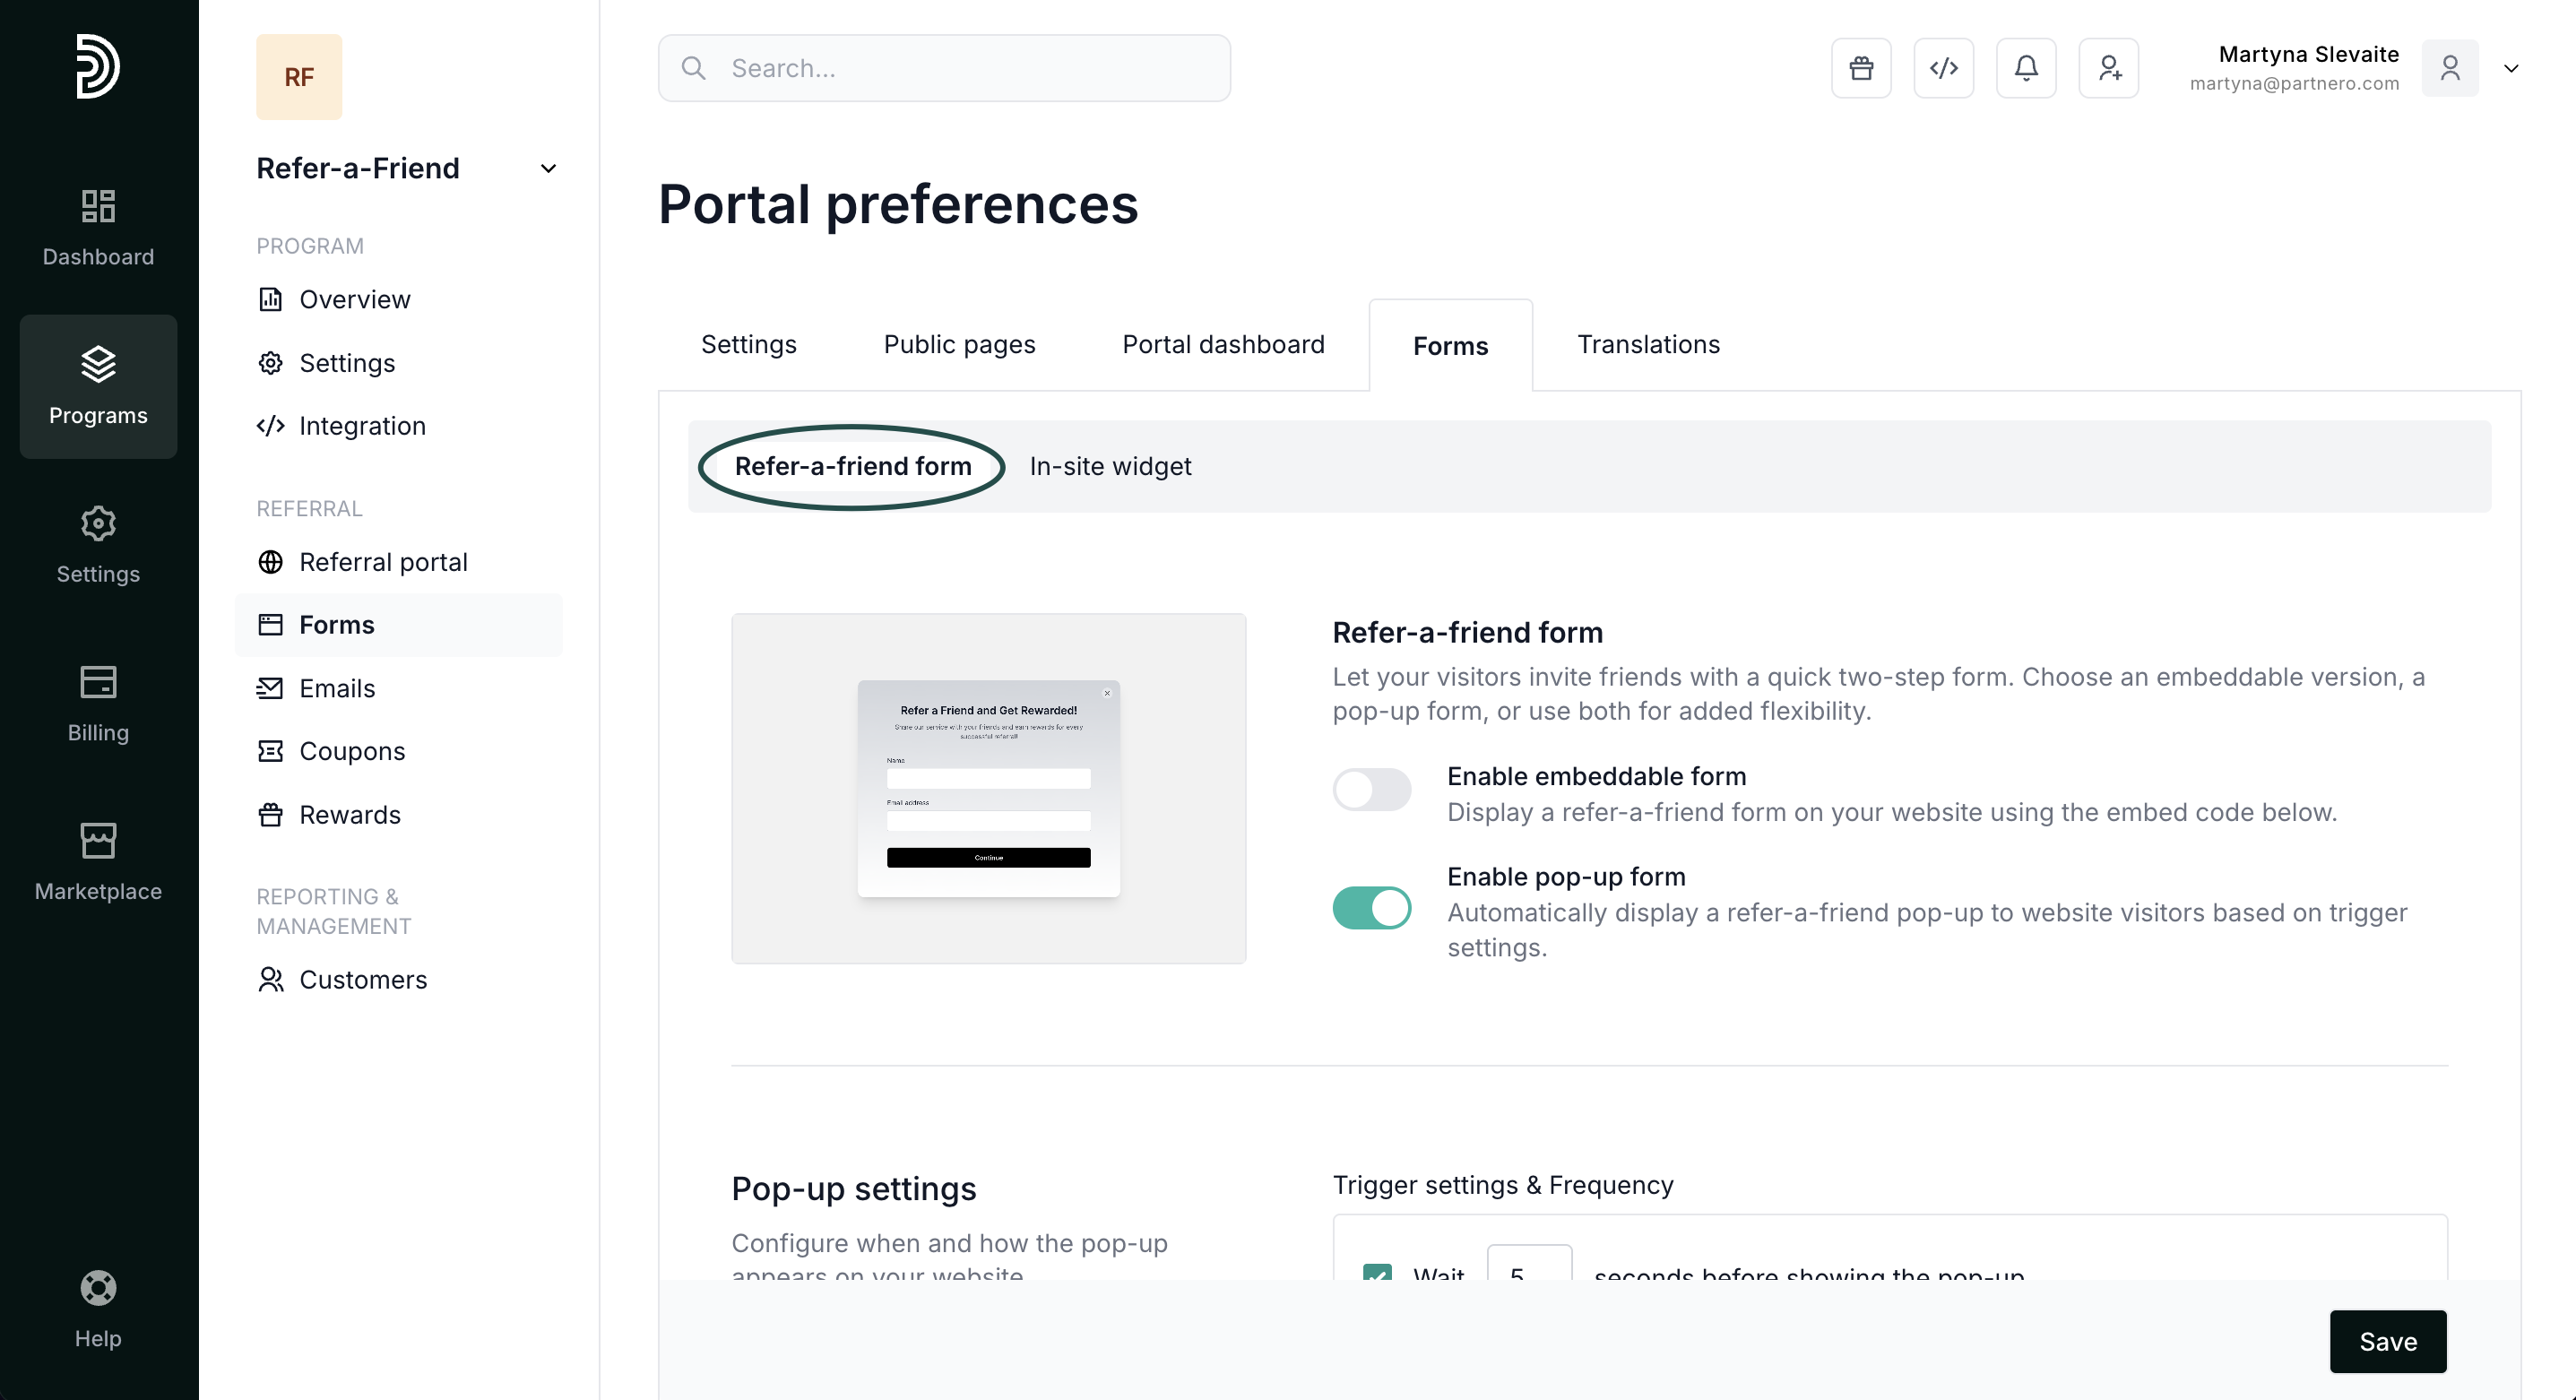This screenshot has height=1400, width=2576.
Task: Open user account menu chevron
Action: tap(2511, 68)
